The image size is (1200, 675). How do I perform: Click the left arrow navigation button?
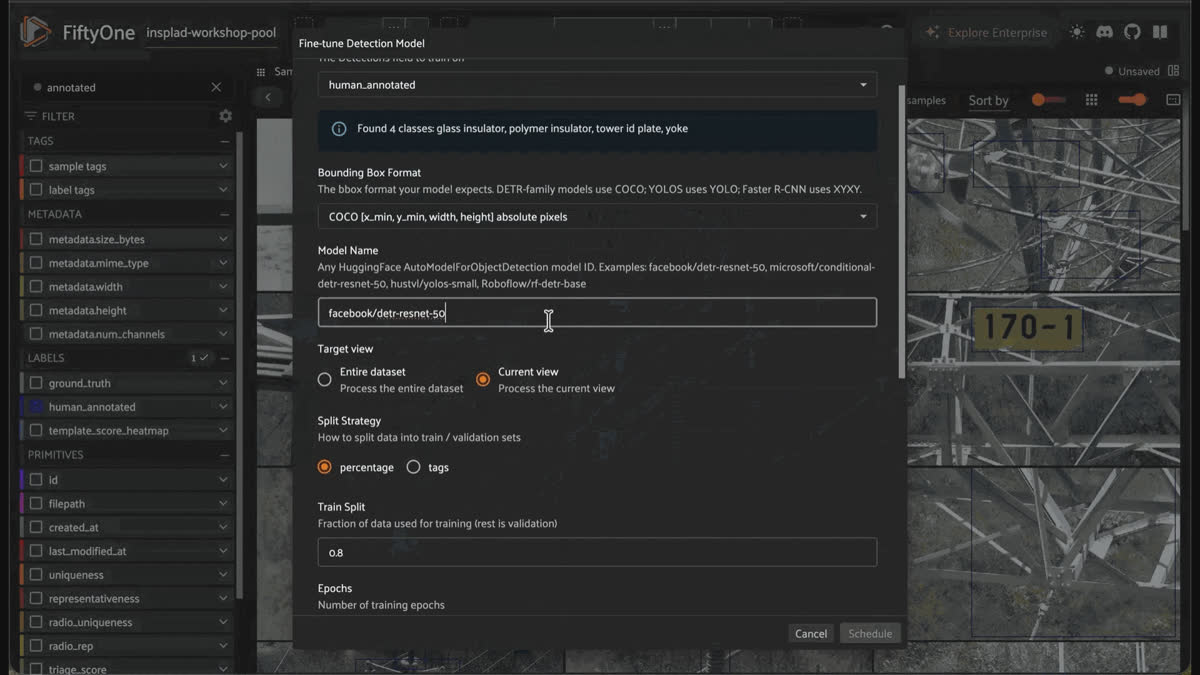point(268,97)
